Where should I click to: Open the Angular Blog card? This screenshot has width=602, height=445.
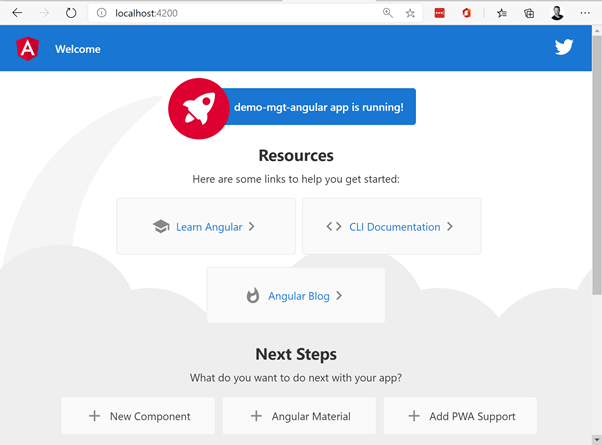click(x=296, y=296)
